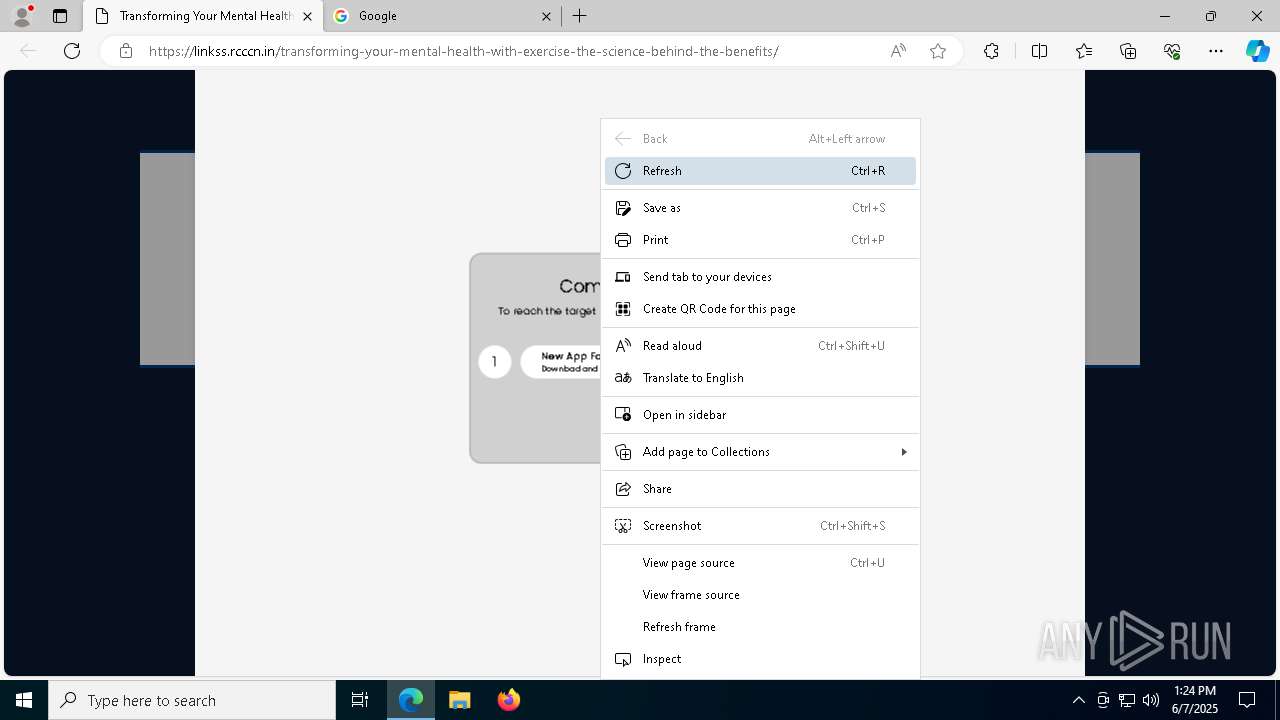Select Create QR Code for this page
Image resolution: width=1280 pixels, height=720 pixels.
coord(760,309)
